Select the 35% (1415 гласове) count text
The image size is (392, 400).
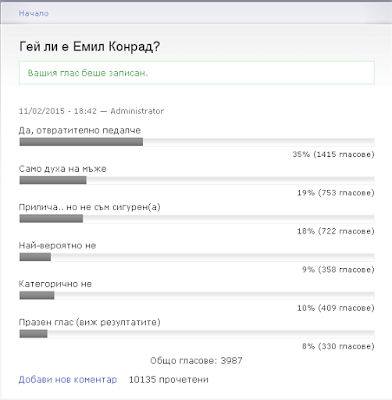(x=333, y=154)
